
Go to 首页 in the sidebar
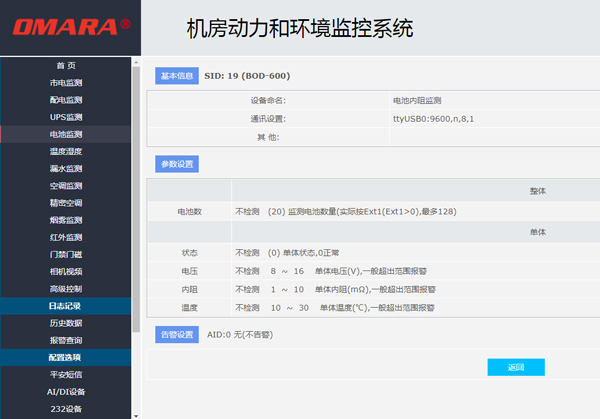(x=66, y=65)
